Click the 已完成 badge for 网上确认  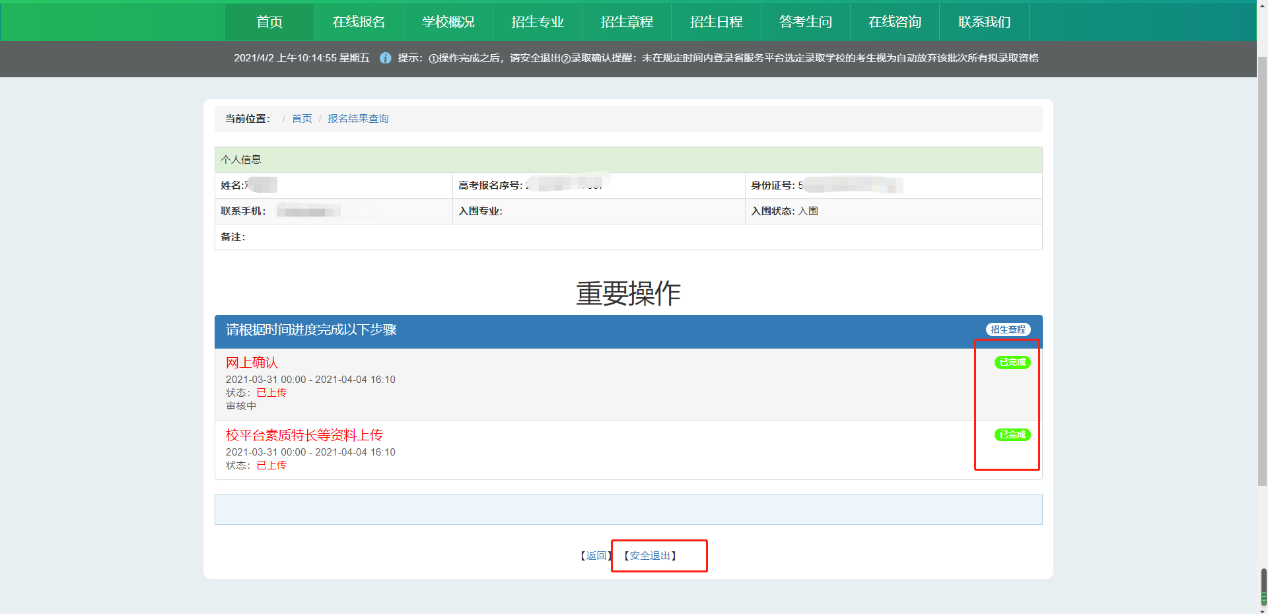click(1012, 362)
